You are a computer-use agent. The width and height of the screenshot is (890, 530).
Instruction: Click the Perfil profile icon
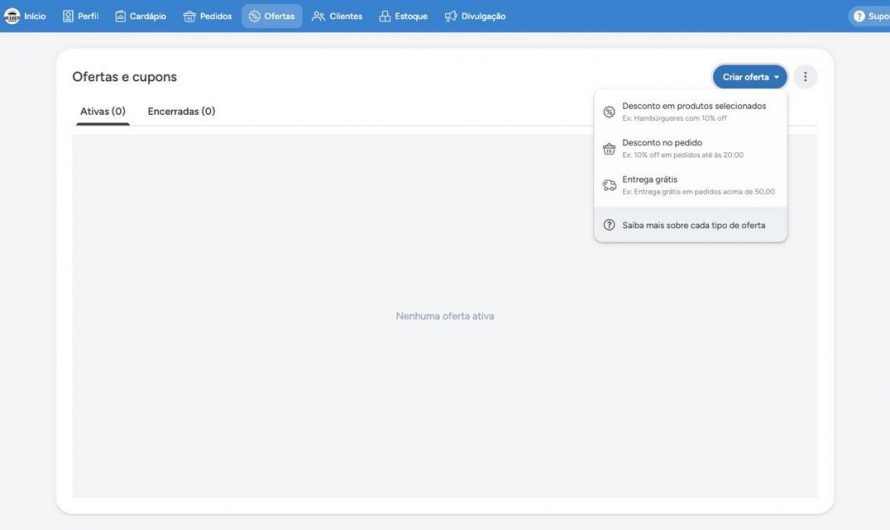tap(68, 16)
